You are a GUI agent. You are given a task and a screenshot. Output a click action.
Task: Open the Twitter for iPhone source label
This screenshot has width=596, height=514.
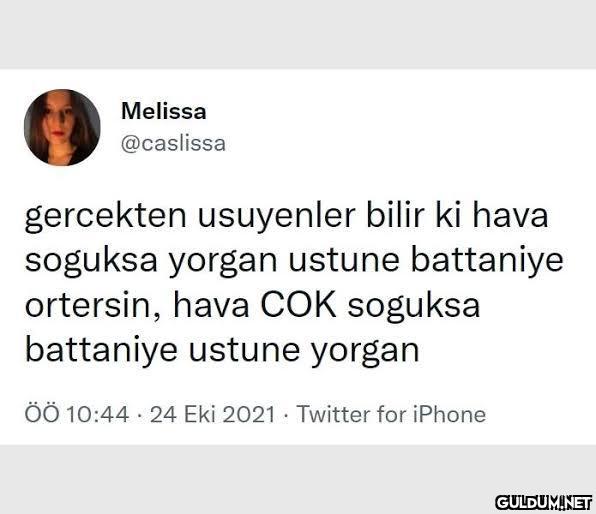tap(391, 414)
